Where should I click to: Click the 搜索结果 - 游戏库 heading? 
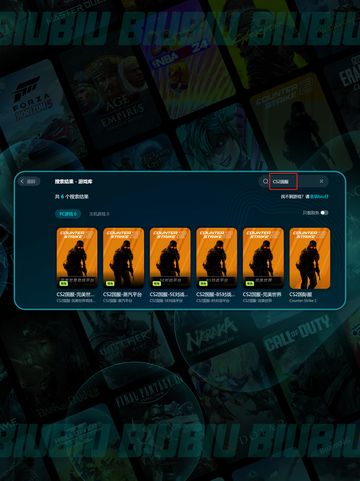pos(74,181)
